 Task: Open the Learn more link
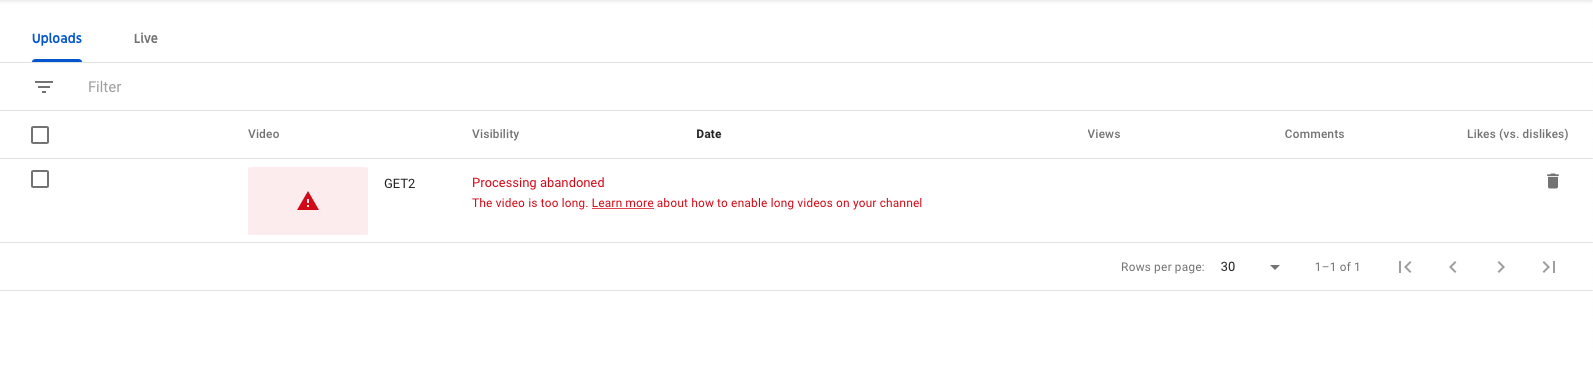click(x=622, y=203)
